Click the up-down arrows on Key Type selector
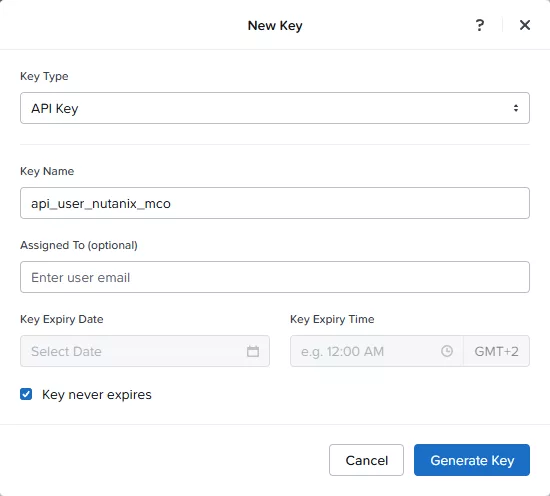The width and height of the screenshot is (550, 496). [x=516, y=108]
